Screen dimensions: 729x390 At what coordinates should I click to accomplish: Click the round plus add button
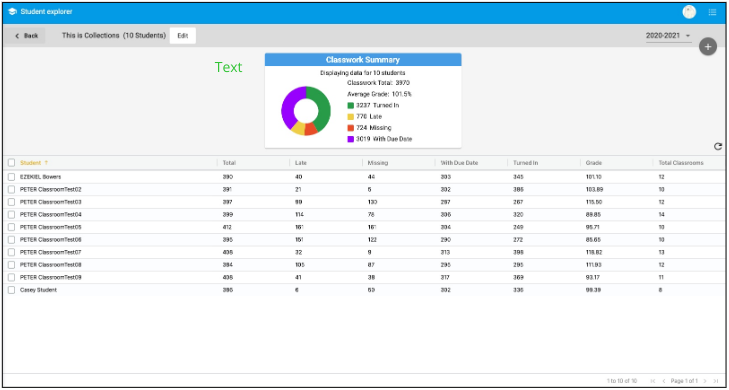click(708, 46)
